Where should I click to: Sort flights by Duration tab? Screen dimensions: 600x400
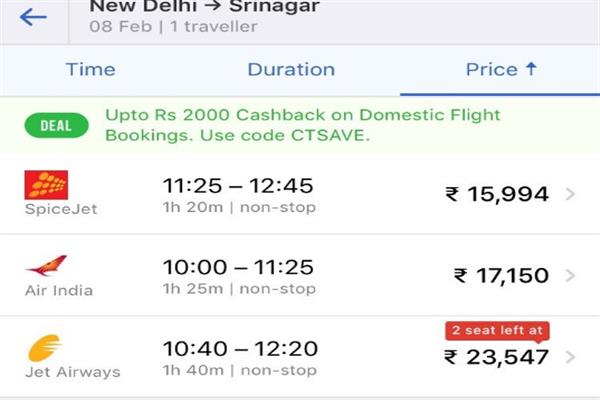tap(291, 70)
